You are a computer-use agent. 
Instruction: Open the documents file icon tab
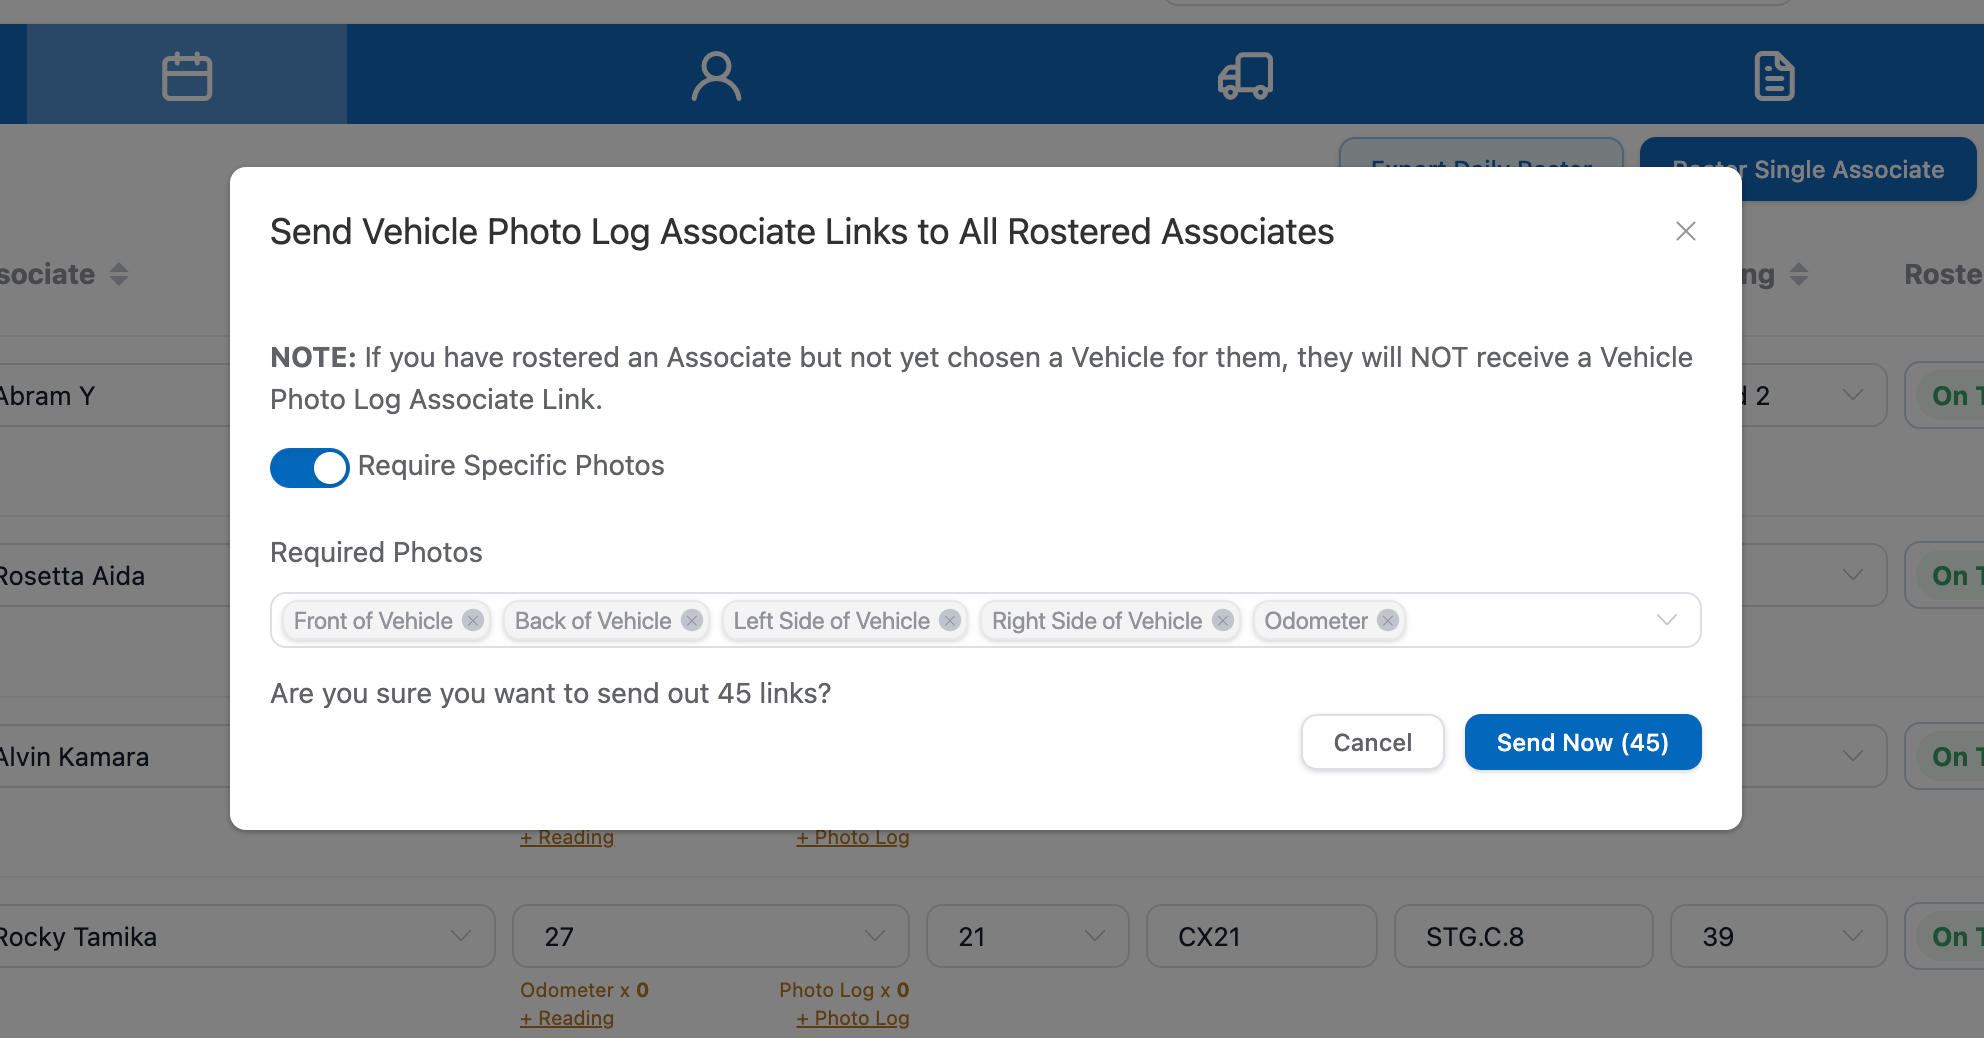tap(1774, 76)
